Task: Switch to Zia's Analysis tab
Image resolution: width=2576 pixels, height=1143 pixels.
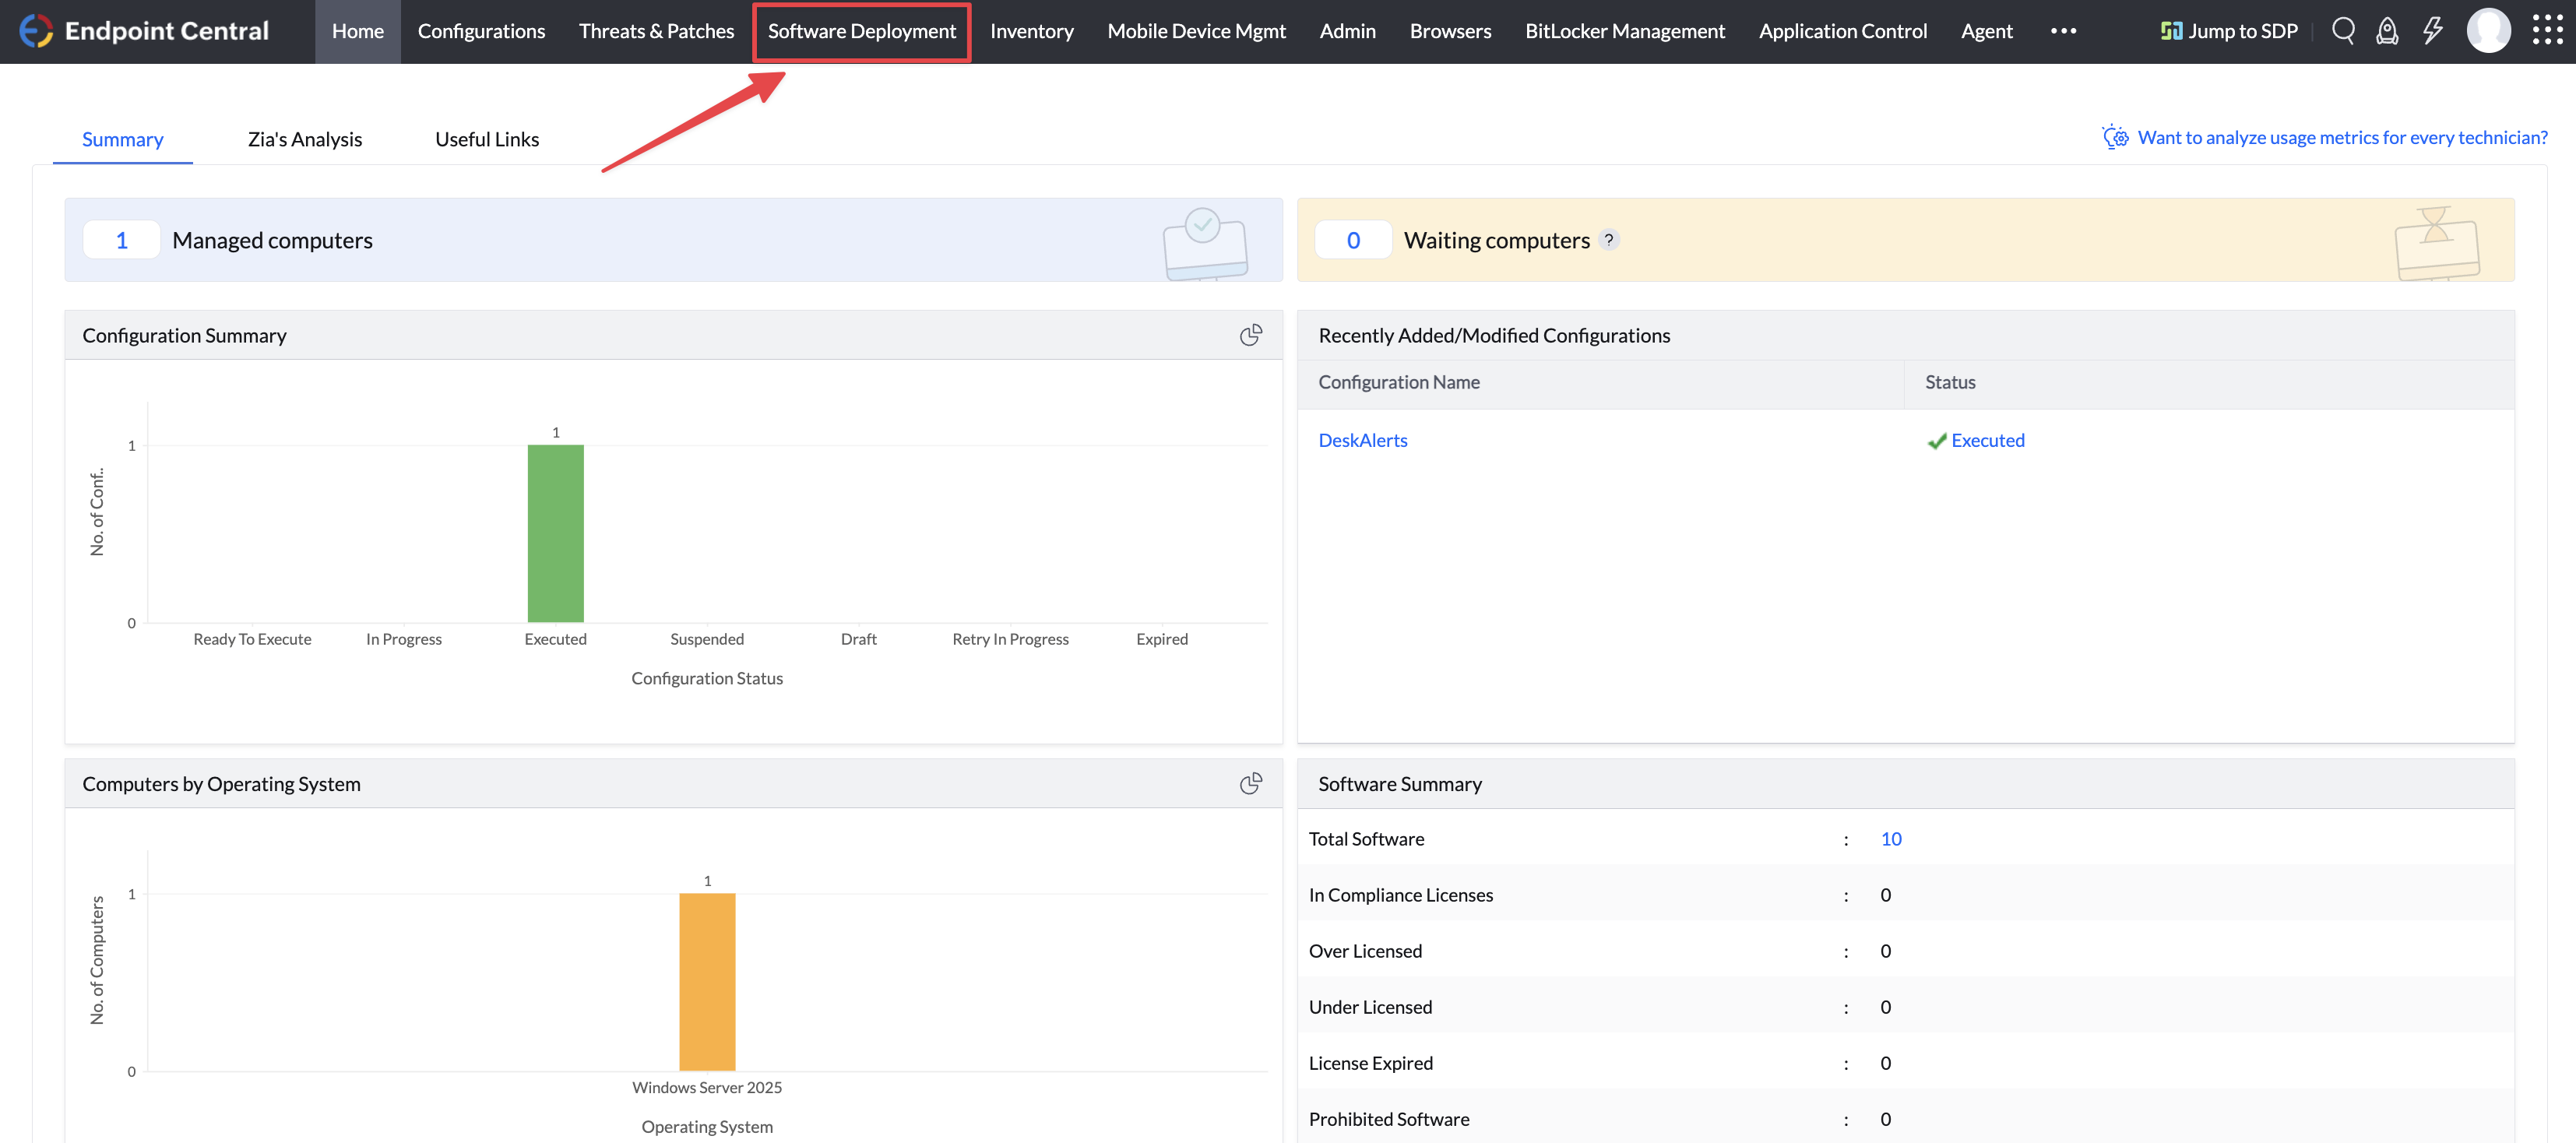Action: pyautogui.click(x=305, y=139)
